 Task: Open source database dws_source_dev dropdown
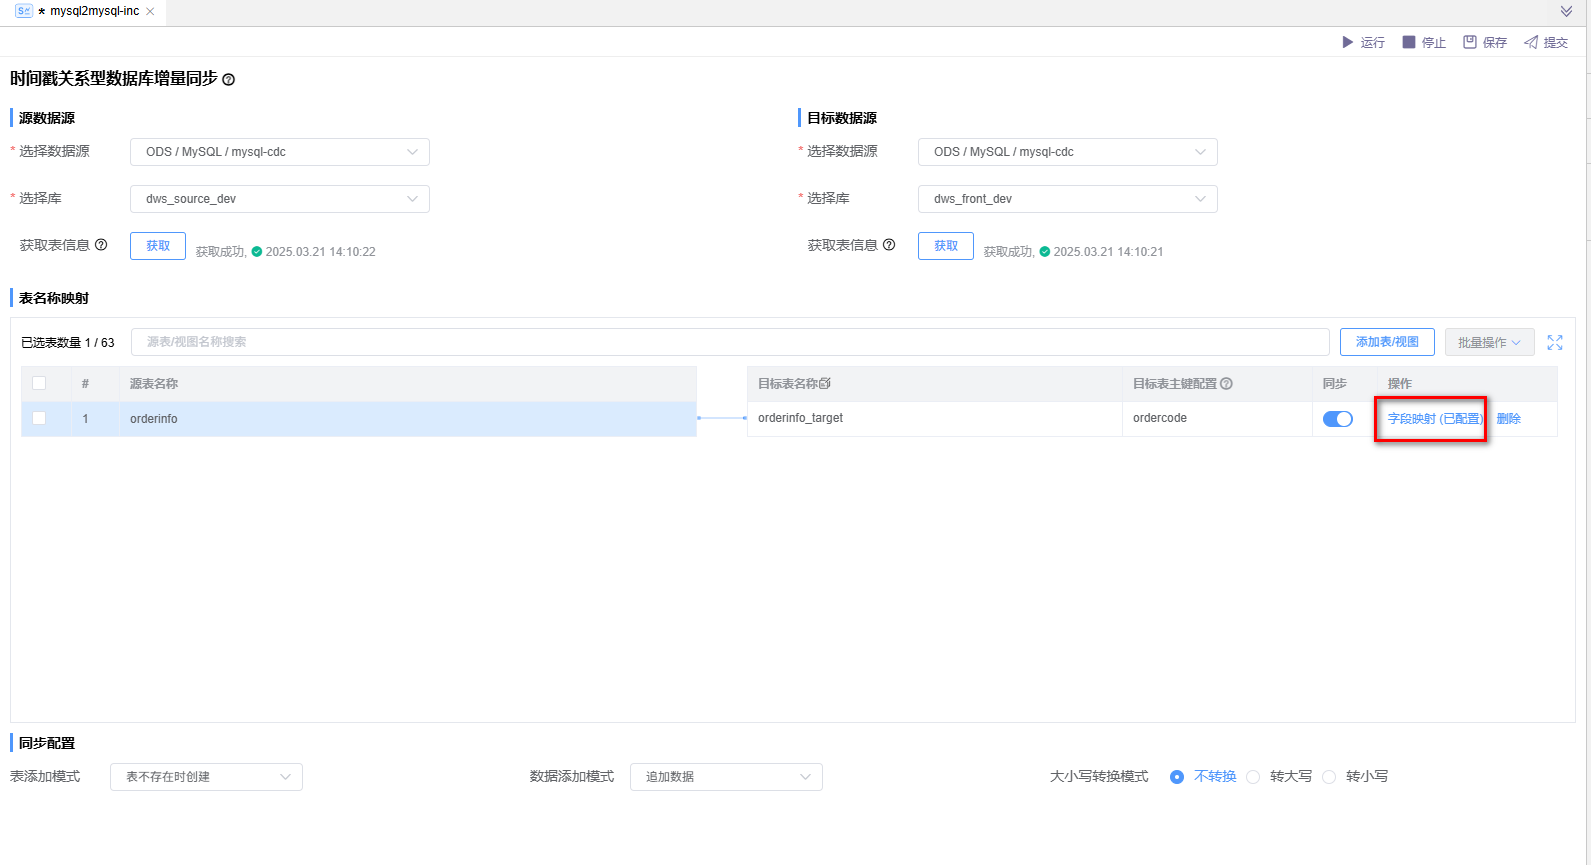[280, 199]
